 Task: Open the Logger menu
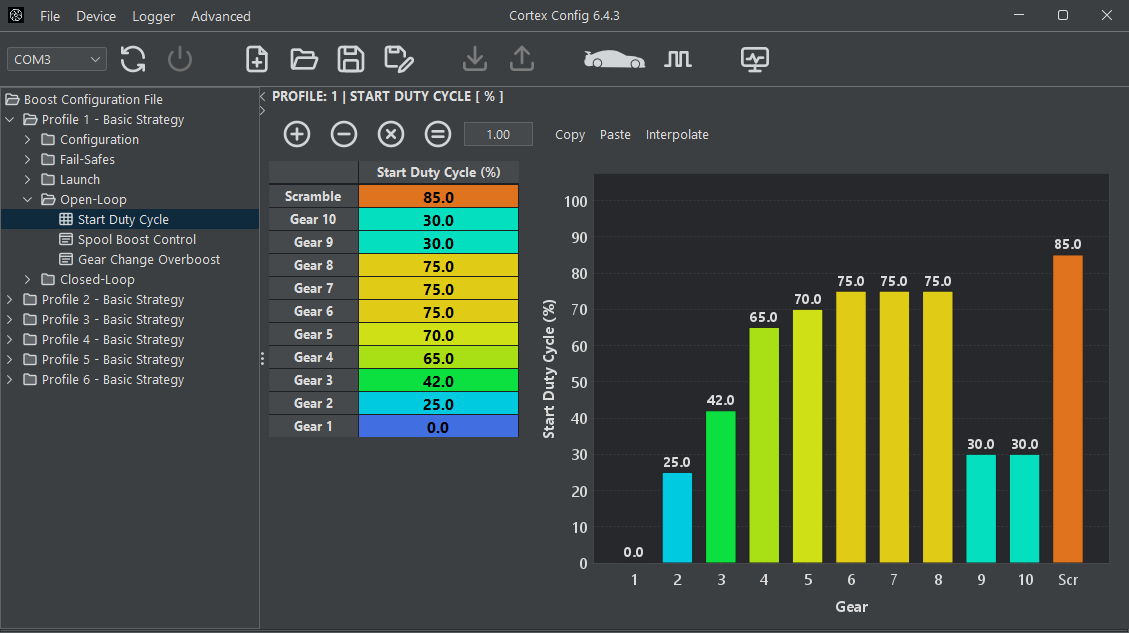(x=153, y=16)
